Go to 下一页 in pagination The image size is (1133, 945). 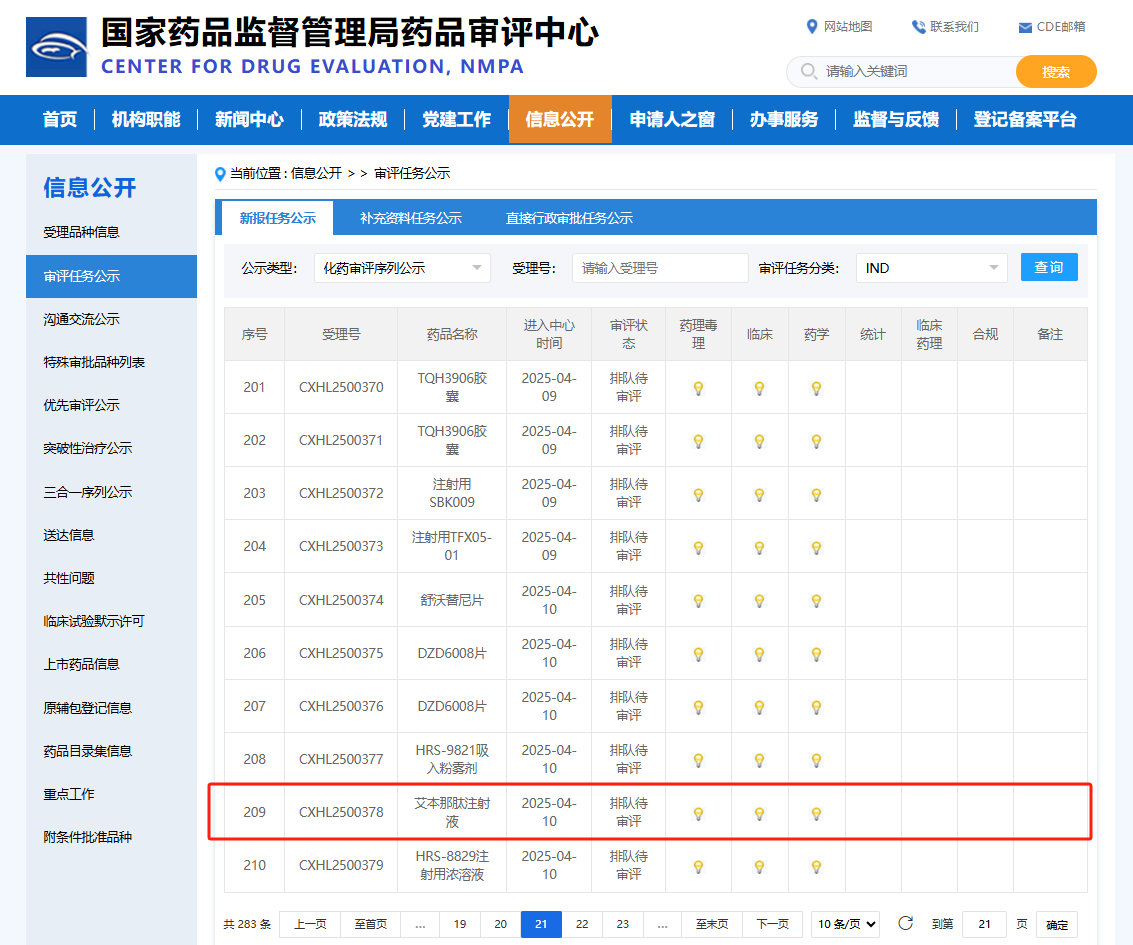tap(772, 924)
